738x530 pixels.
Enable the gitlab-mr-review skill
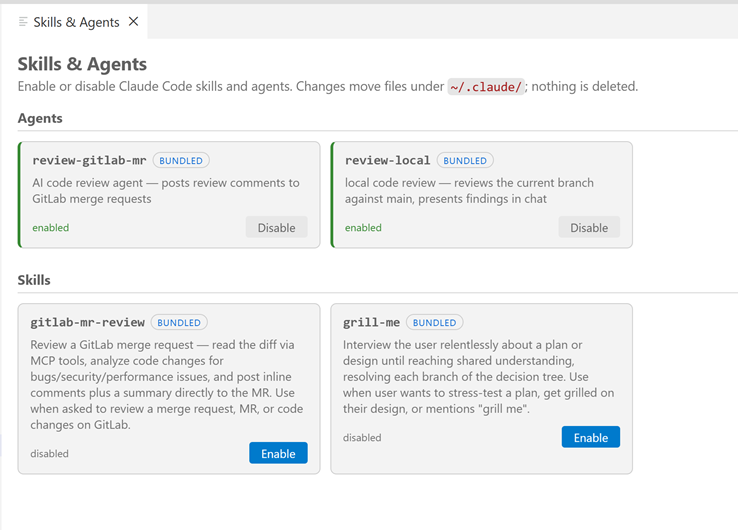point(278,453)
